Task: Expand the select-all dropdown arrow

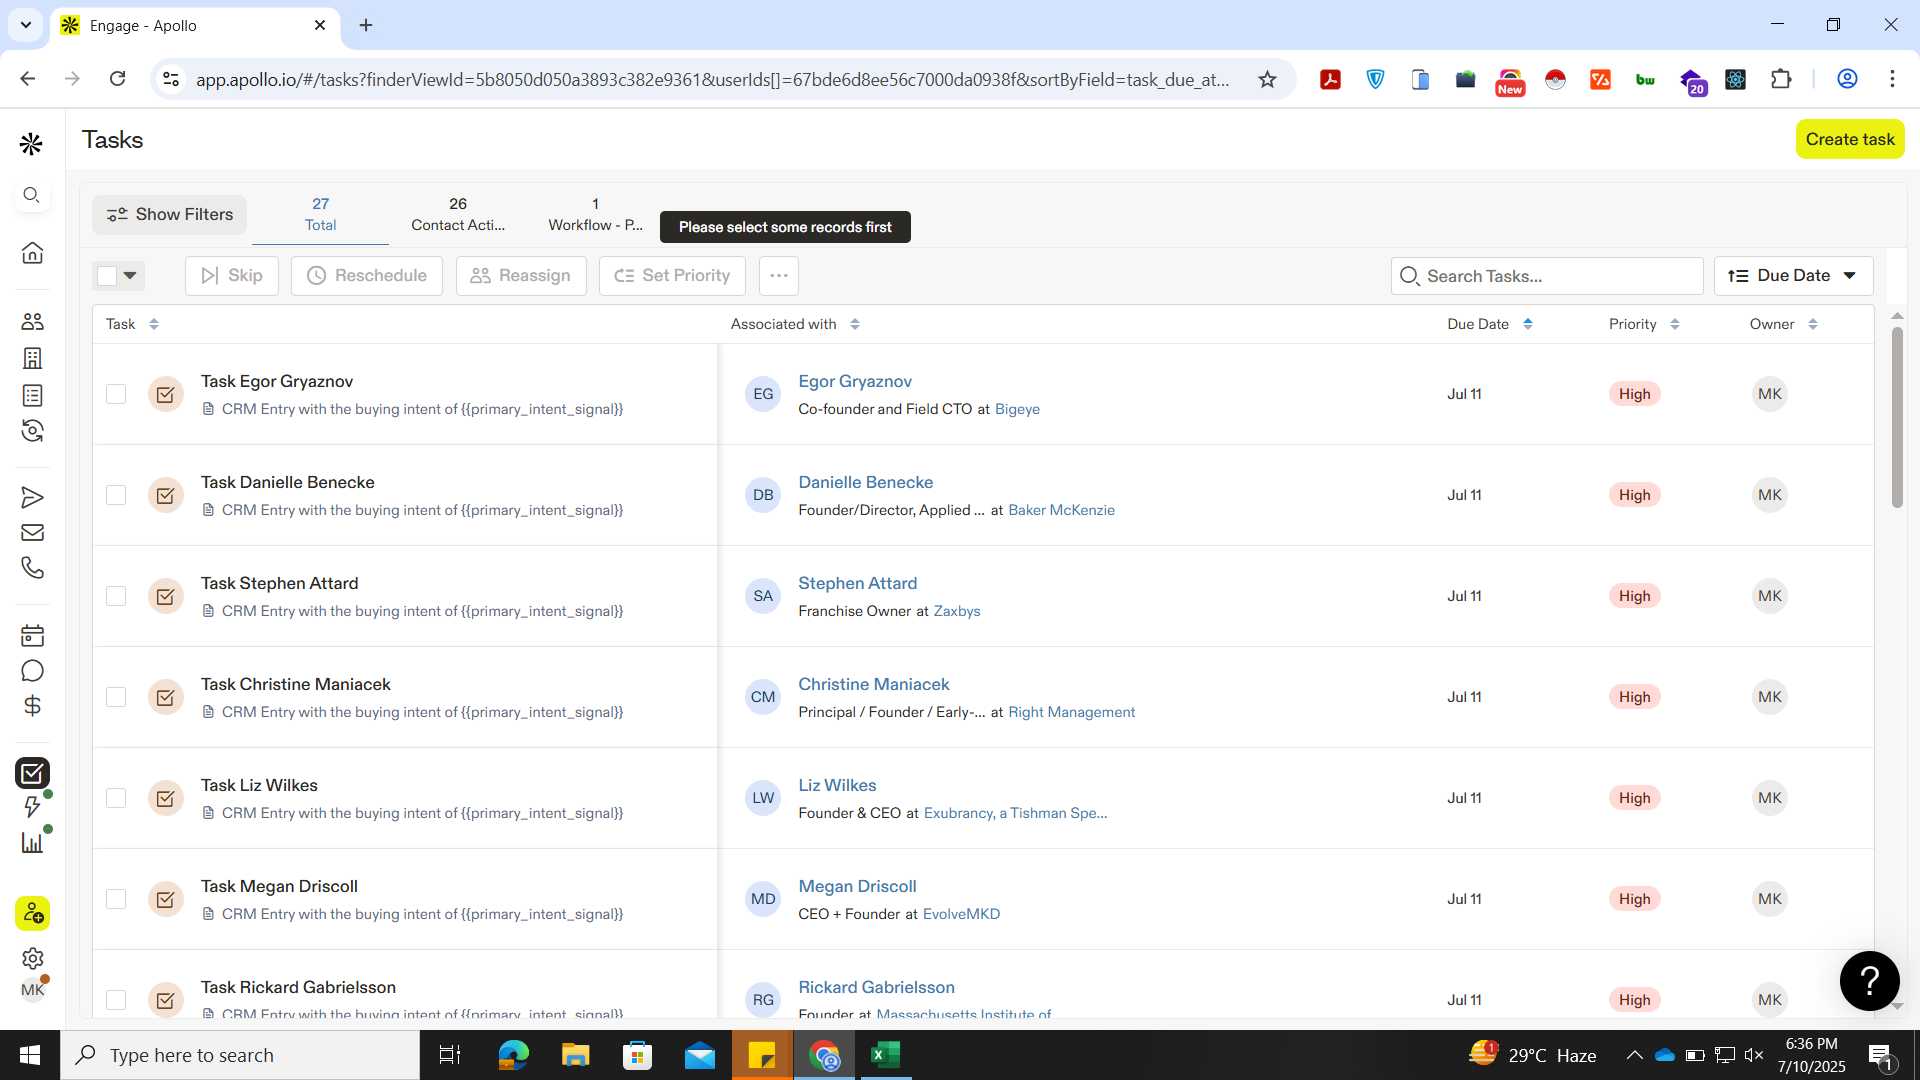Action: pos(130,275)
